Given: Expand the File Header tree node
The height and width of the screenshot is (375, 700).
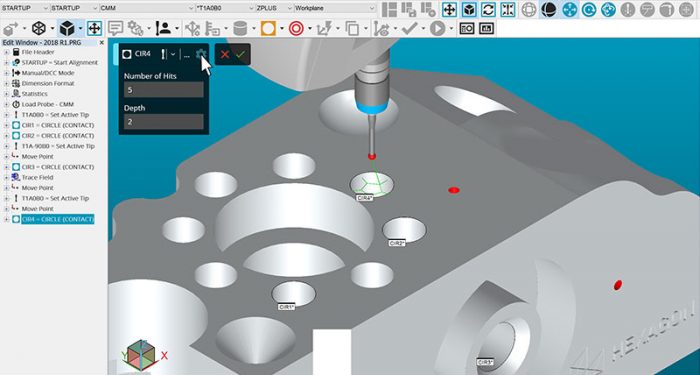Looking at the screenshot, I should pos(6,52).
